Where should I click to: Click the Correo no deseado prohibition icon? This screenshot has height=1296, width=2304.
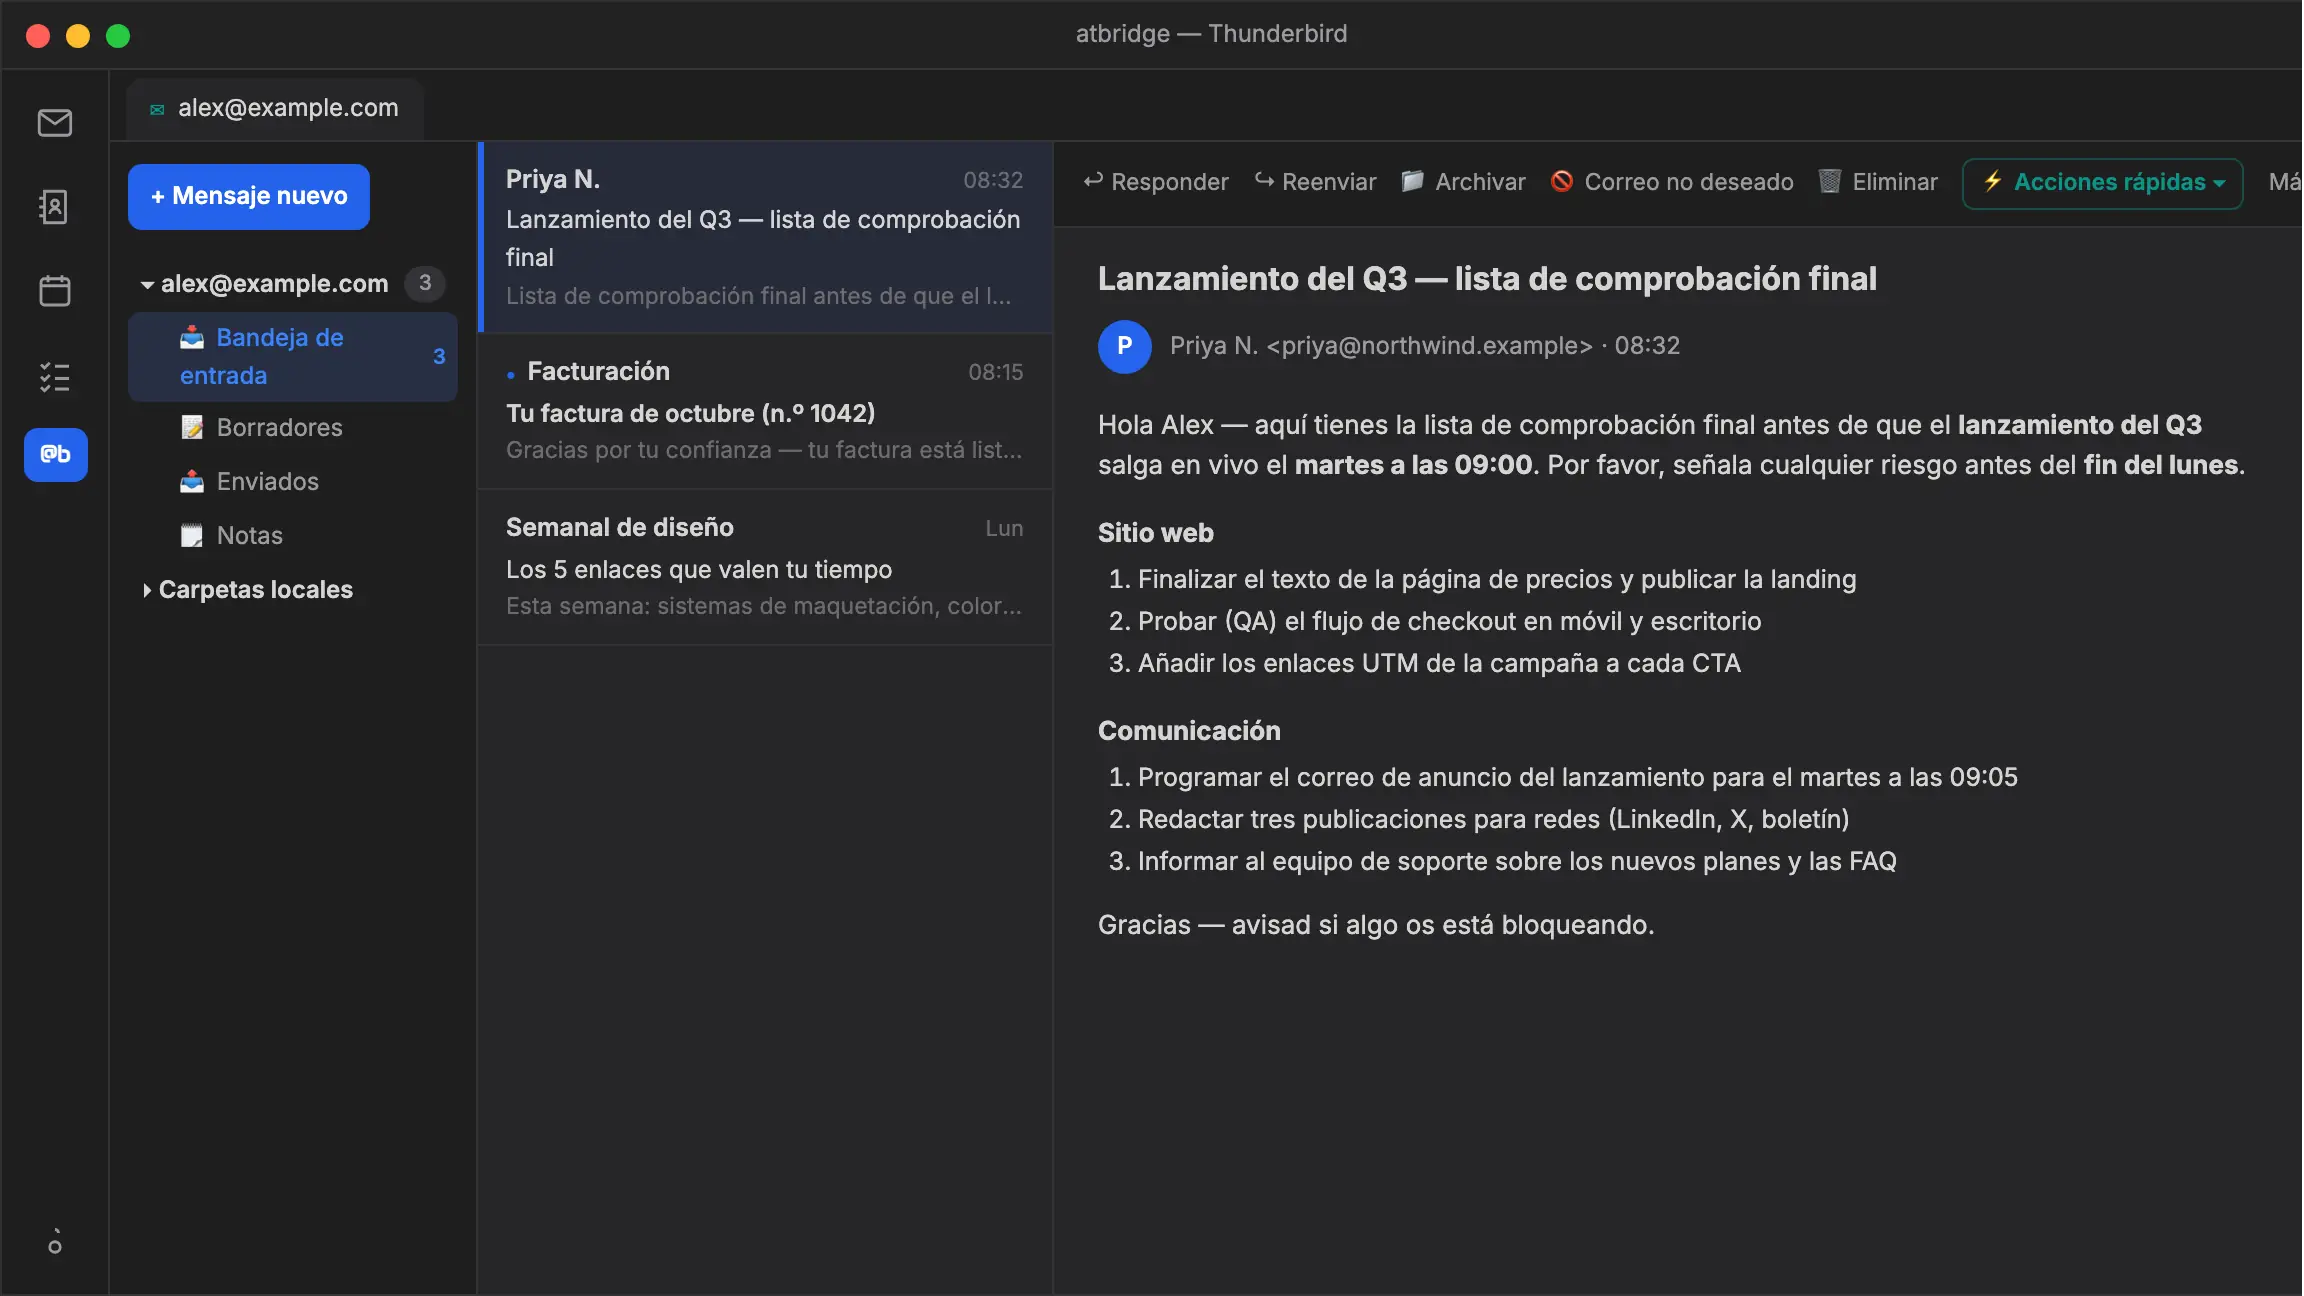tap(1561, 181)
